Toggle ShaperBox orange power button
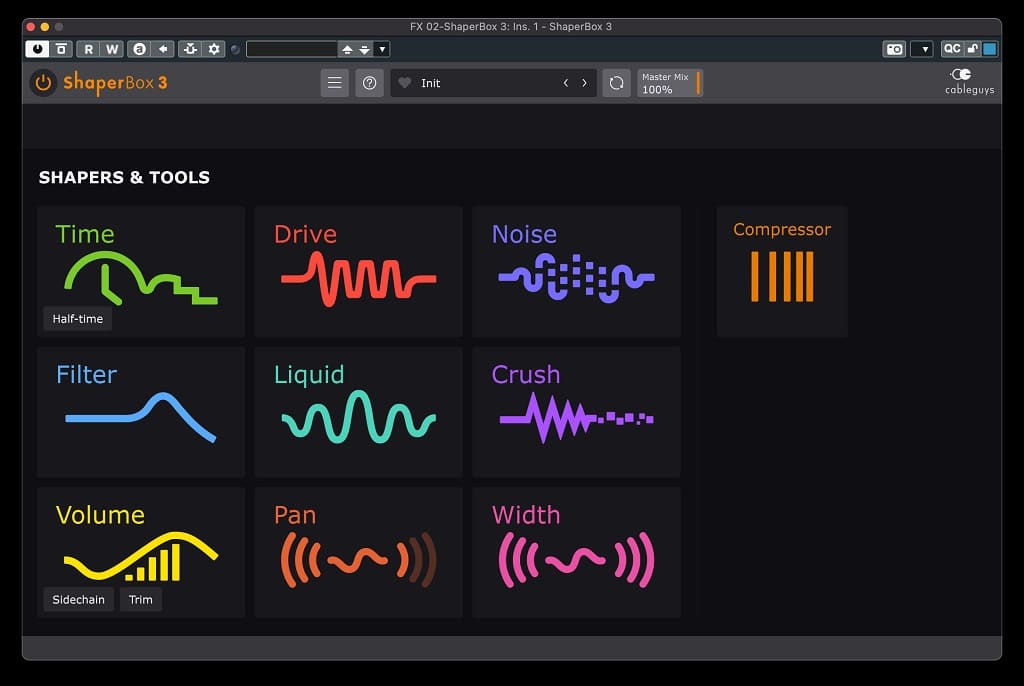Image resolution: width=1024 pixels, height=686 pixels. click(x=43, y=83)
